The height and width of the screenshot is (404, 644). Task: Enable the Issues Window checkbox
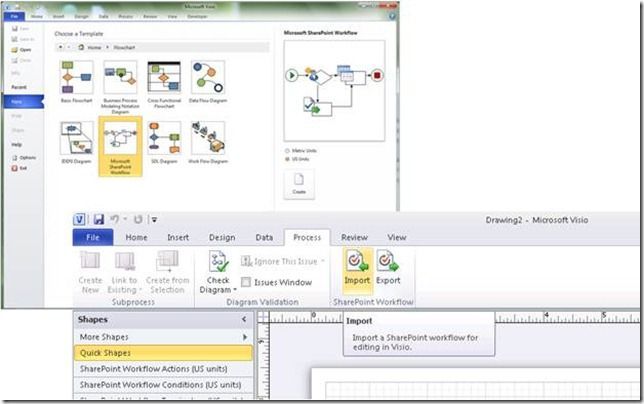click(x=246, y=282)
